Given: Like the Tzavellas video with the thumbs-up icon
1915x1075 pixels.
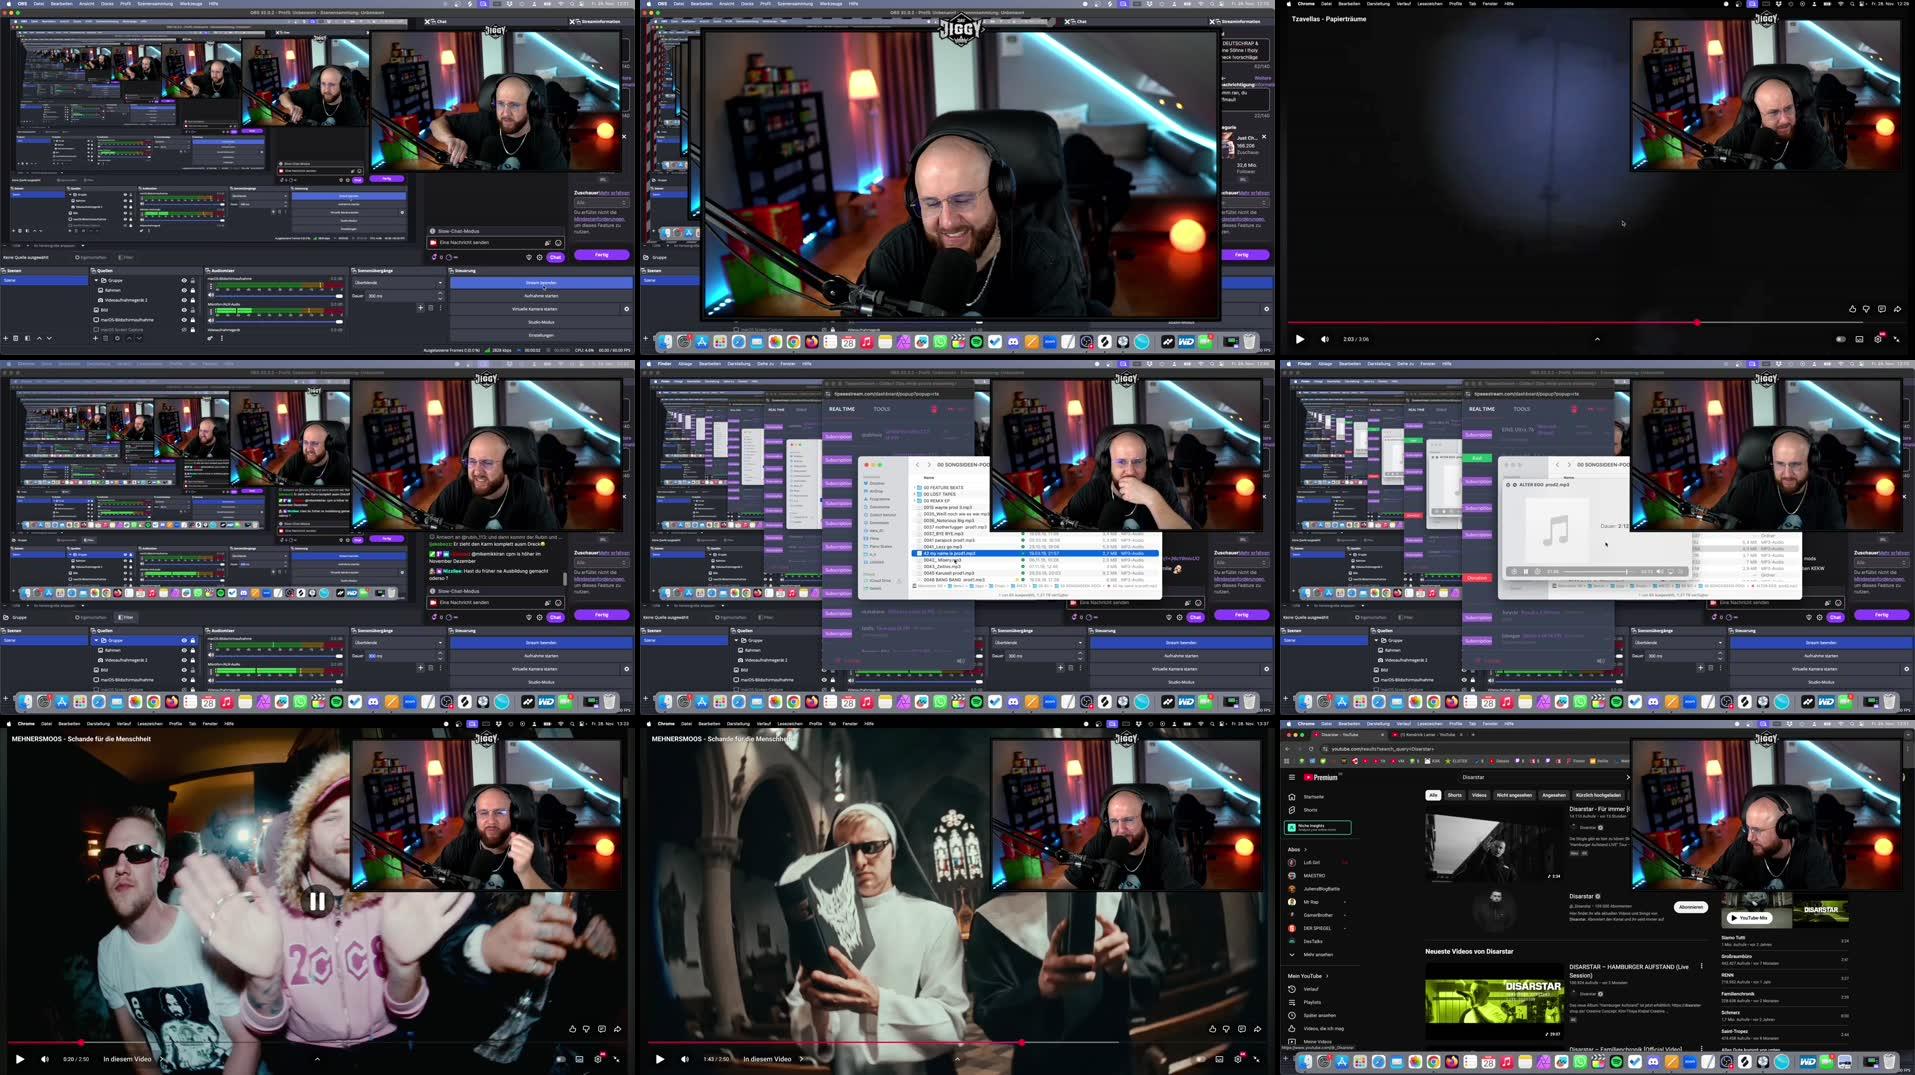Looking at the screenshot, I should point(1853,309).
